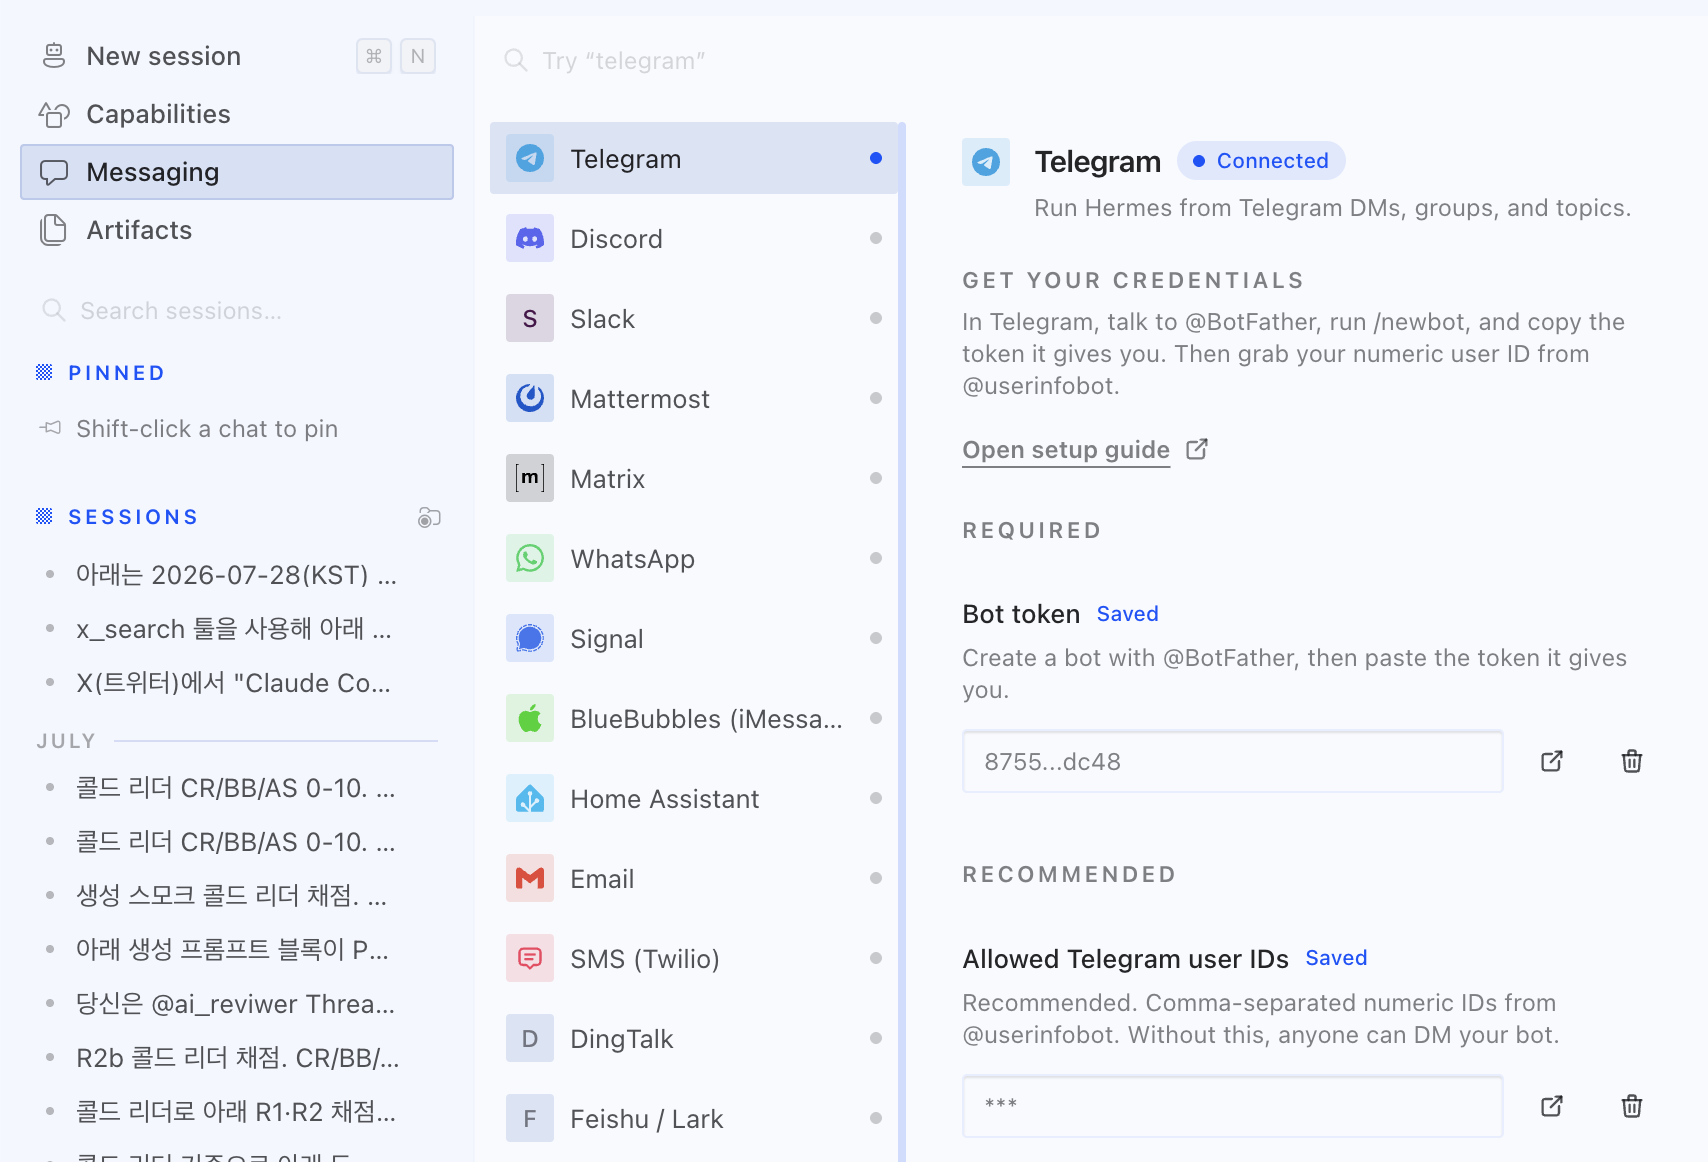Focus the Search sessions field

[x=237, y=311]
